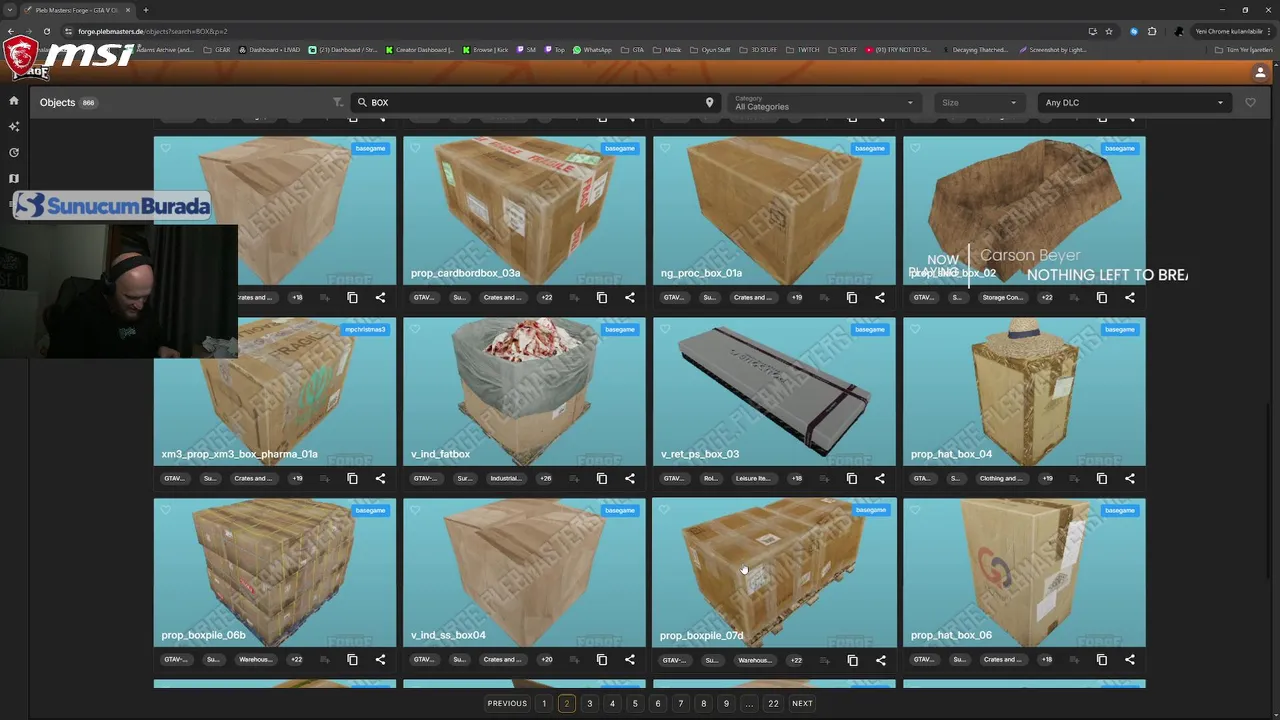
Task: Favorite v_ind_ss_box04 with heart
Action: (415, 510)
